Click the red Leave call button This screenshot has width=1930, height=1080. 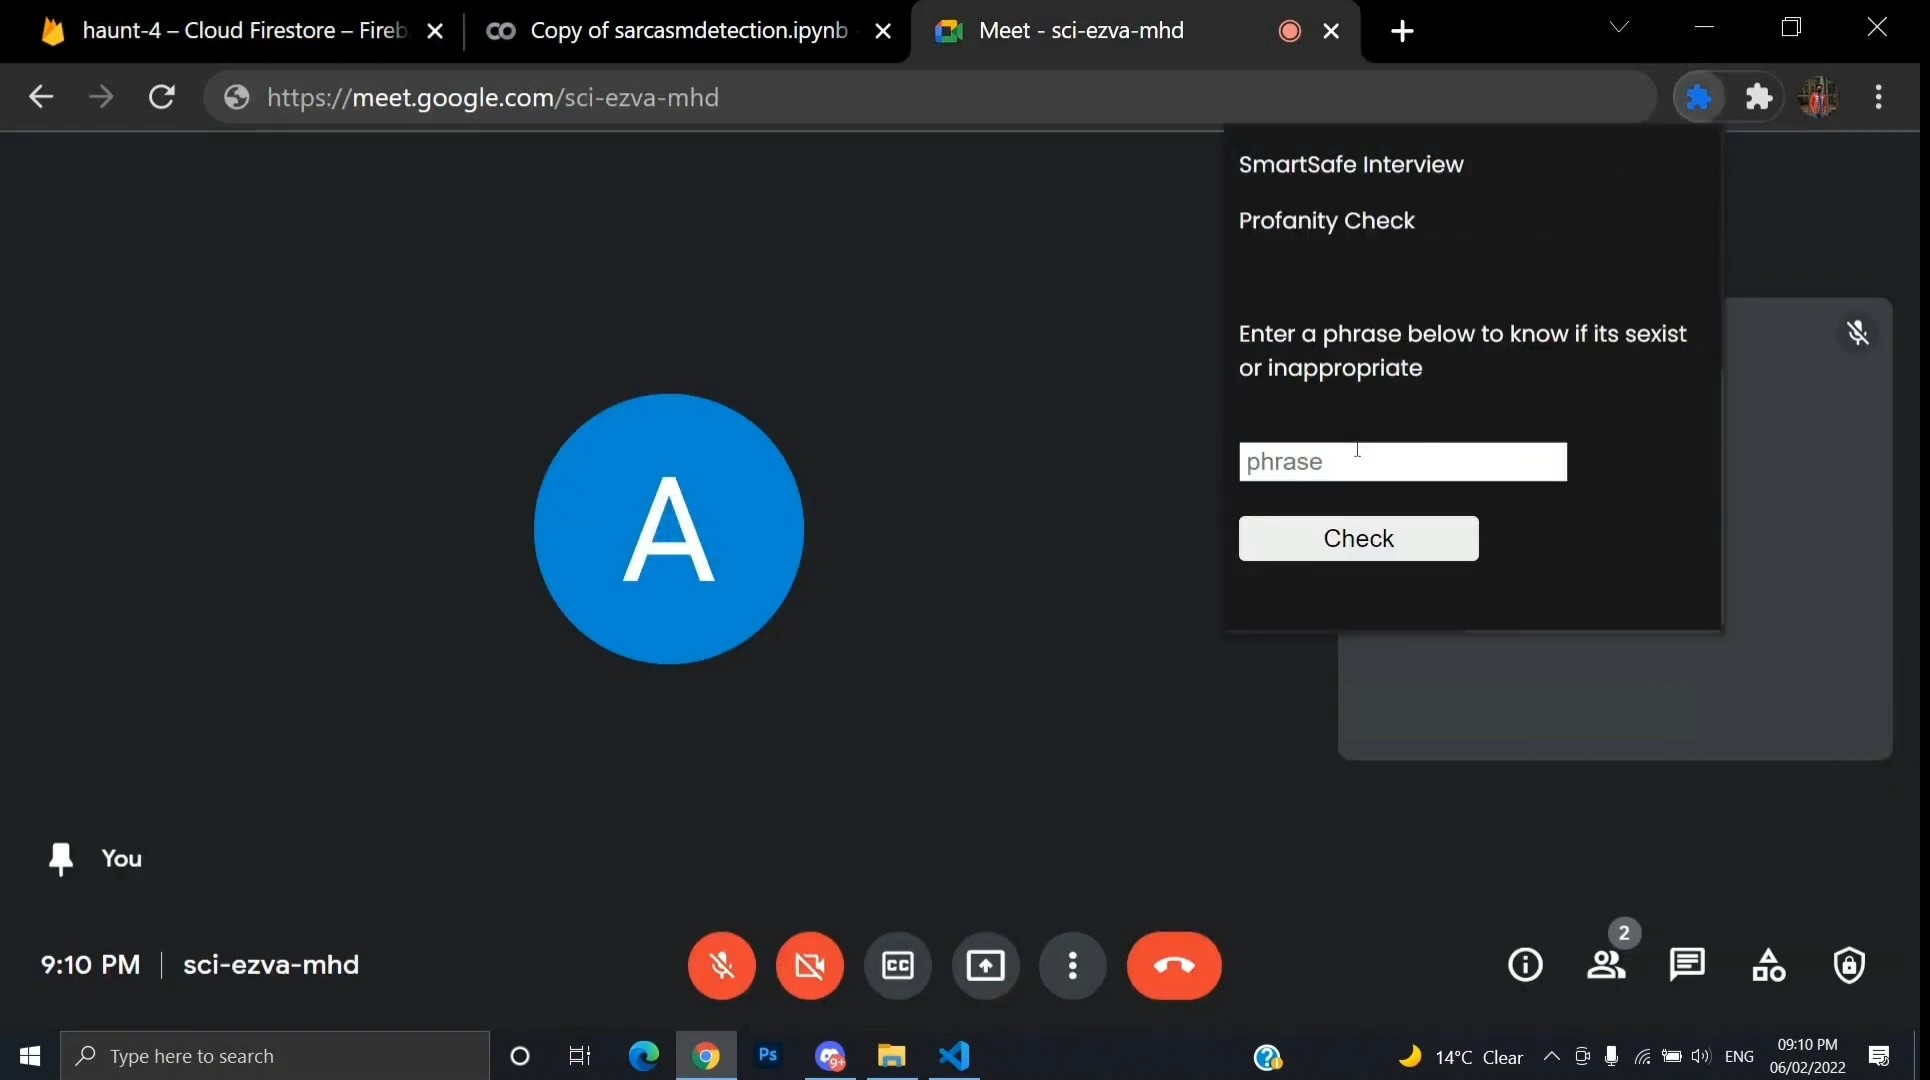(x=1173, y=965)
